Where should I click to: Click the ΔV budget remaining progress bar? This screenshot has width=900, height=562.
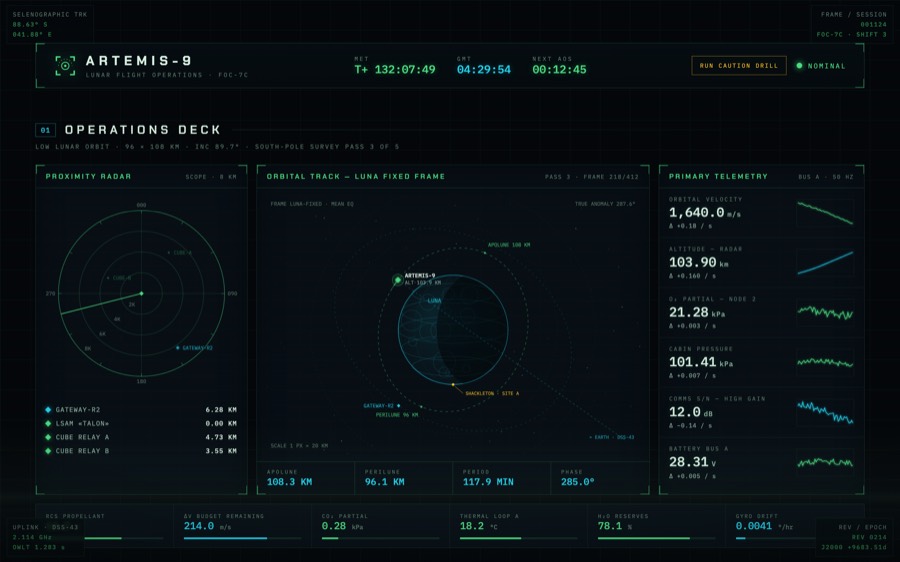click(x=242, y=538)
